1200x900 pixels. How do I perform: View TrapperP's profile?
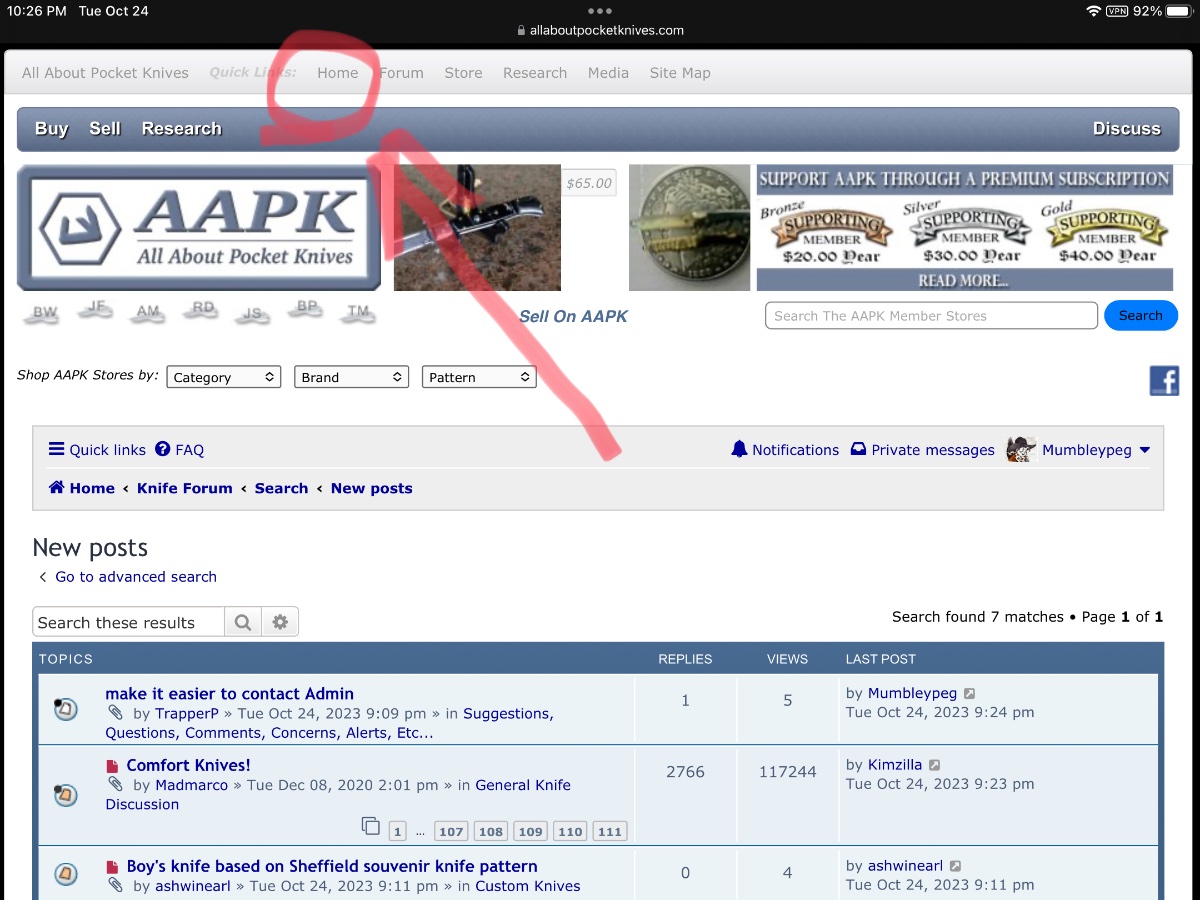tap(187, 713)
